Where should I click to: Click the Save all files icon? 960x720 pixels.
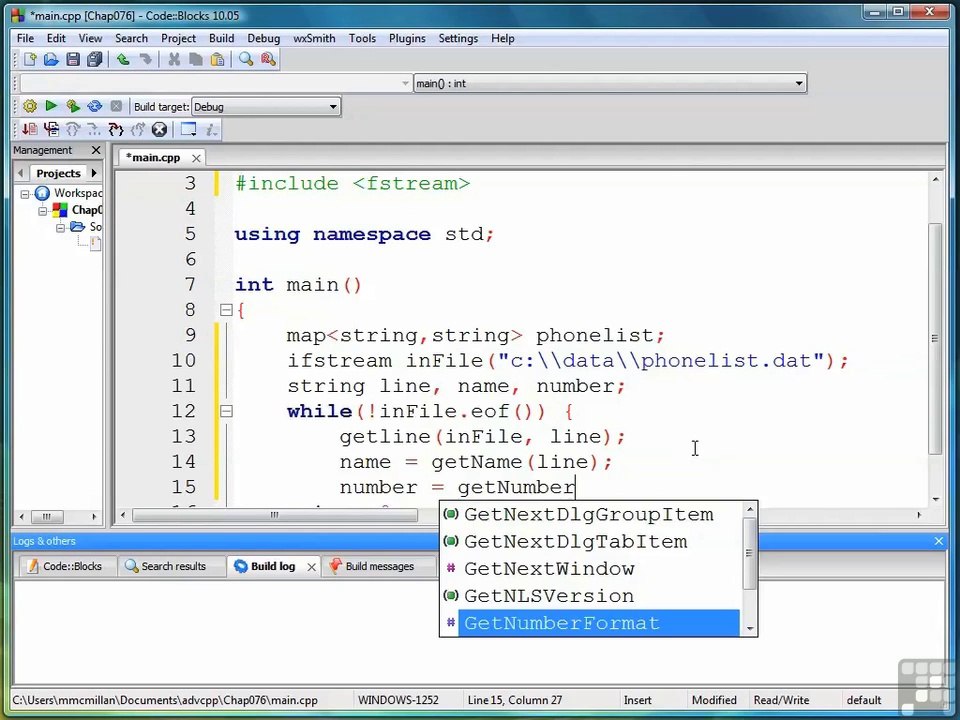(94, 59)
